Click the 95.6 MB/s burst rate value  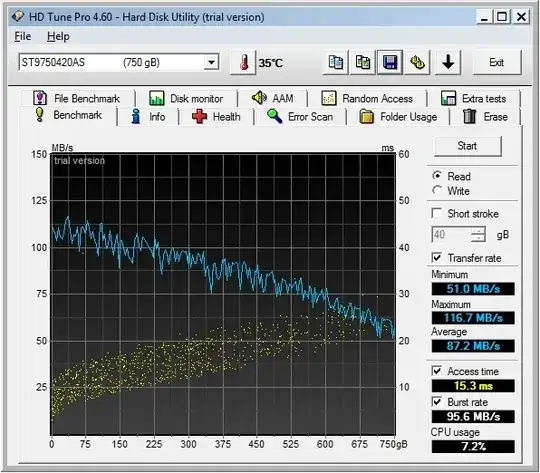tap(473, 417)
